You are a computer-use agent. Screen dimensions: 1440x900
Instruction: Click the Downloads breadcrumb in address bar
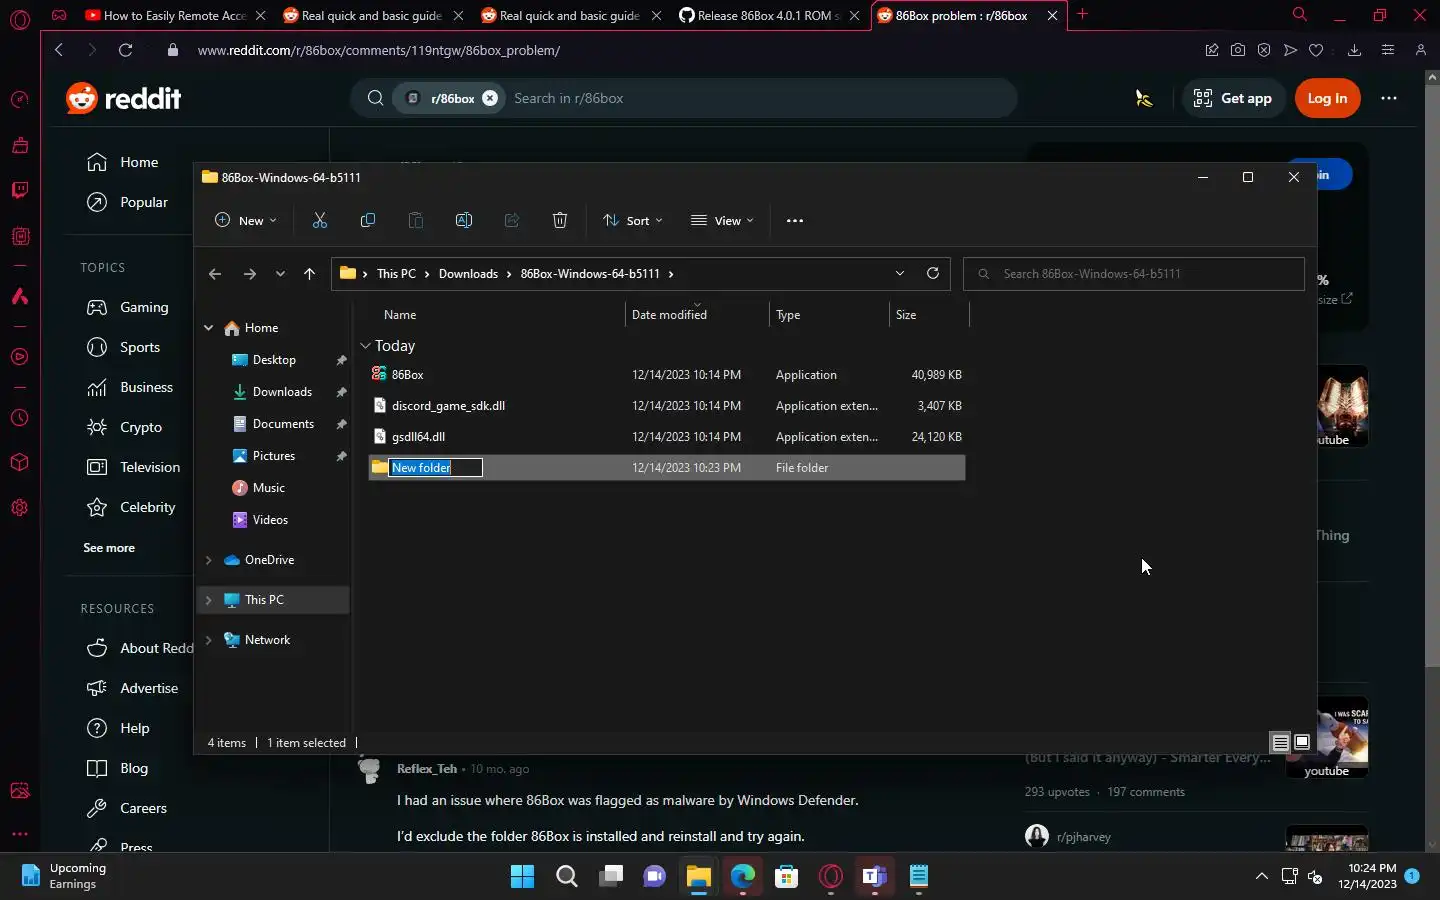468,274
